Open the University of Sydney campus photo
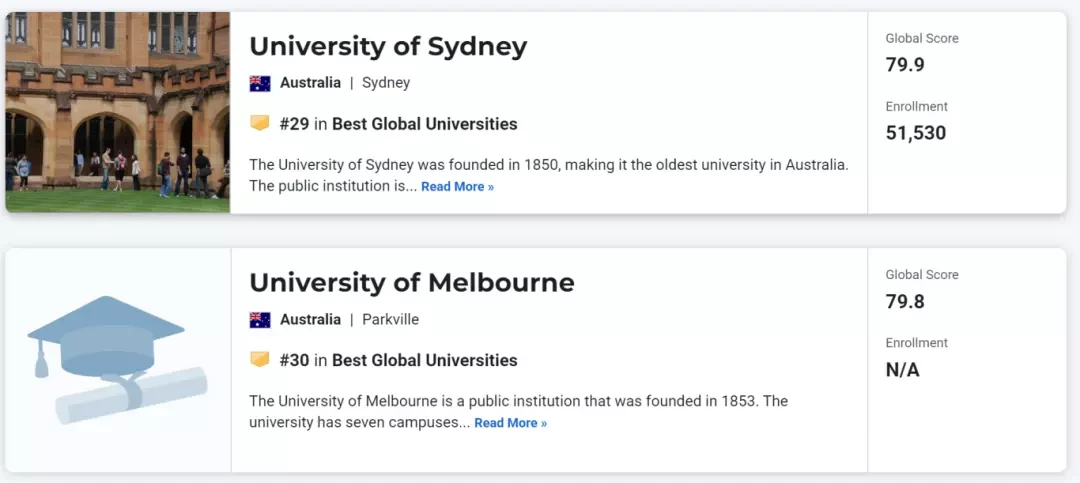The image size is (1080, 483). click(x=118, y=112)
